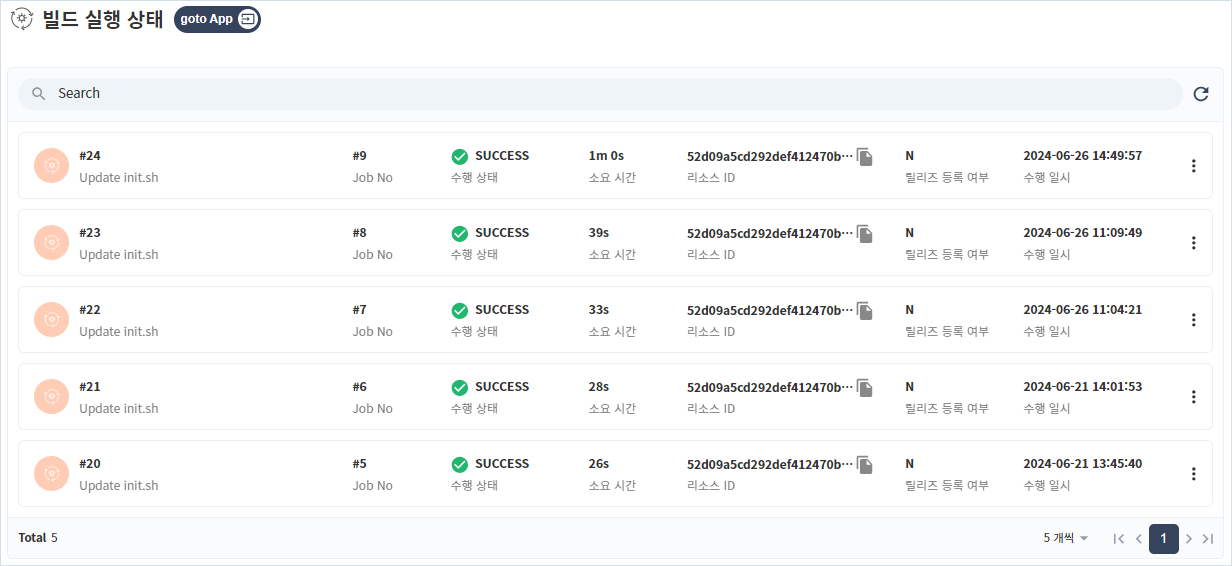The height and width of the screenshot is (566, 1232).
Task: Click the goto App button
Action: pyautogui.click(x=217, y=19)
